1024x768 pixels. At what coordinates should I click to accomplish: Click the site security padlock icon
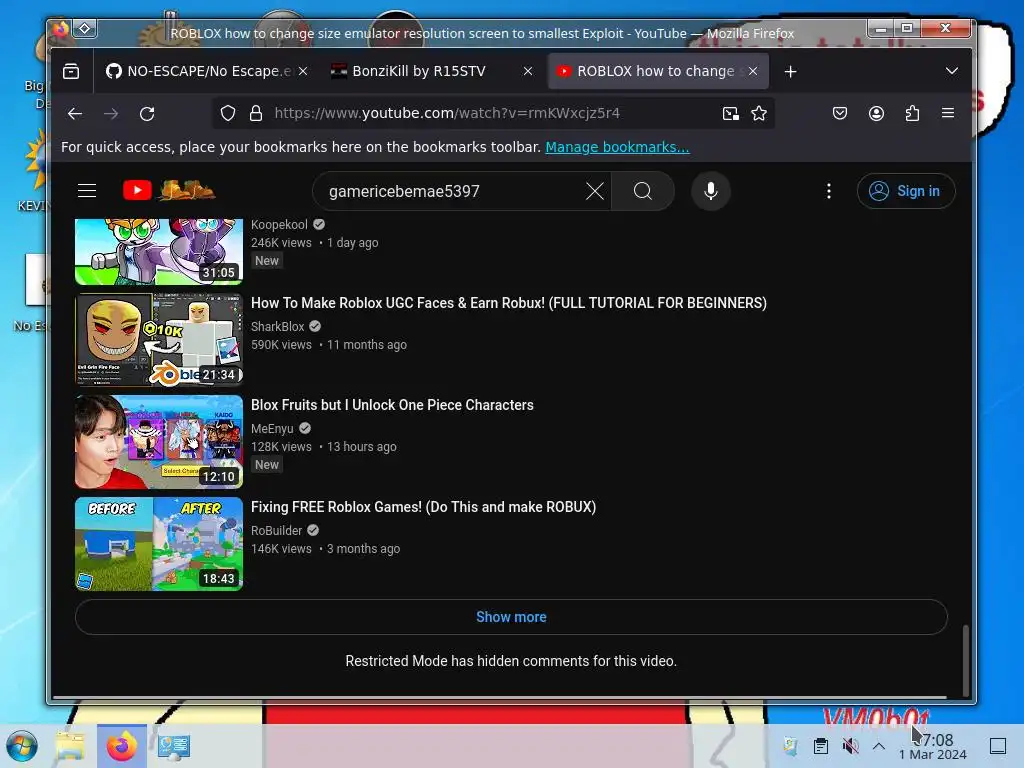click(x=256, y=114)
